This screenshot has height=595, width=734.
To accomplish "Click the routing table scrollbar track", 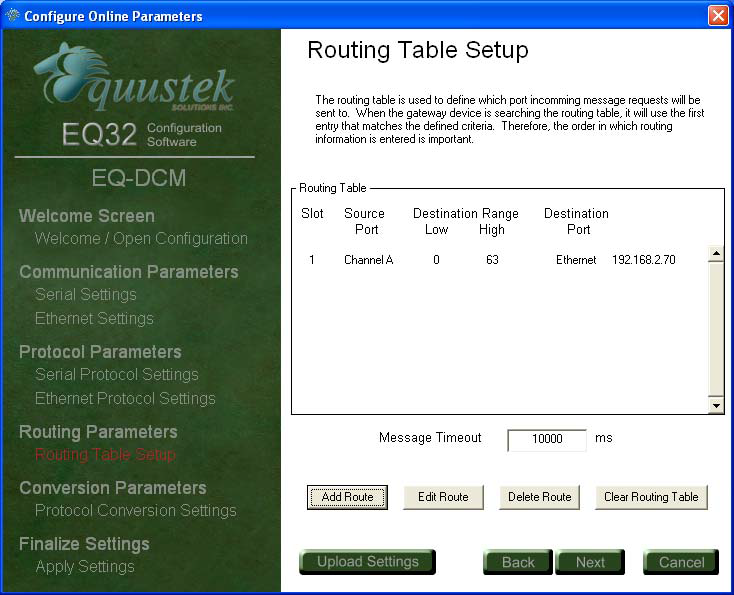I will point(716,330).
